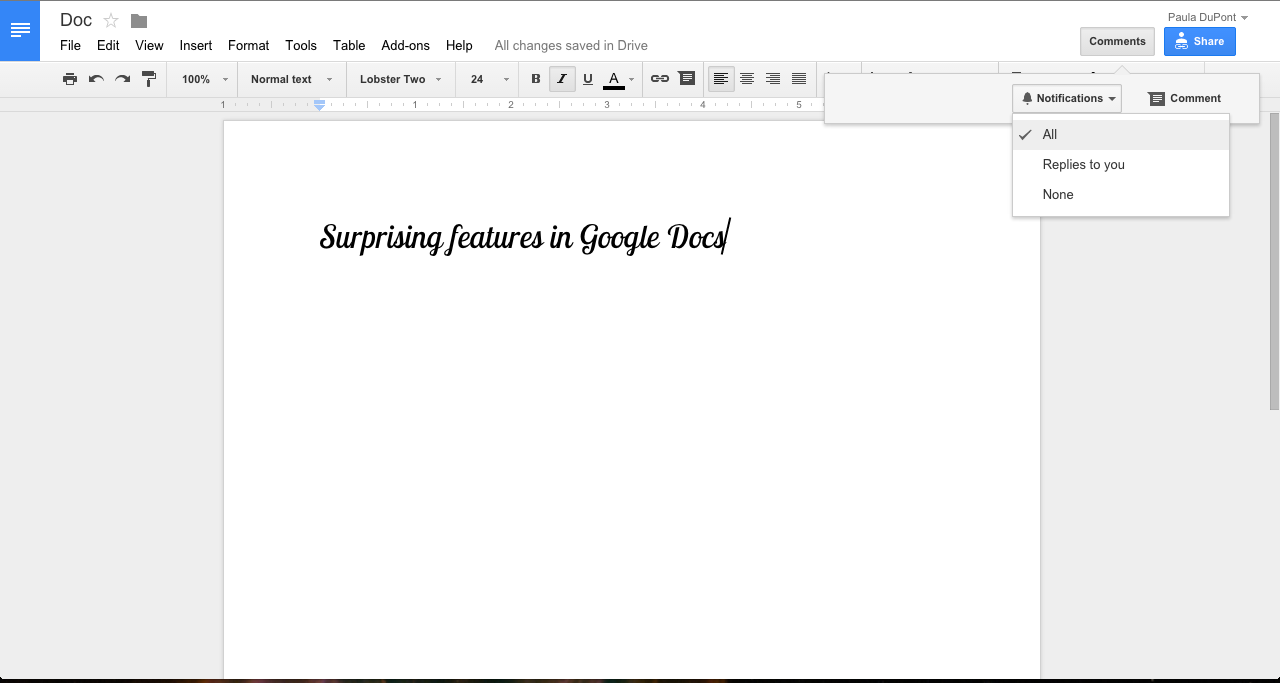The width and height of the screenshot is (1280, 683).
Task: Toggle underline formatting
Action: click(x=588, y=79)
